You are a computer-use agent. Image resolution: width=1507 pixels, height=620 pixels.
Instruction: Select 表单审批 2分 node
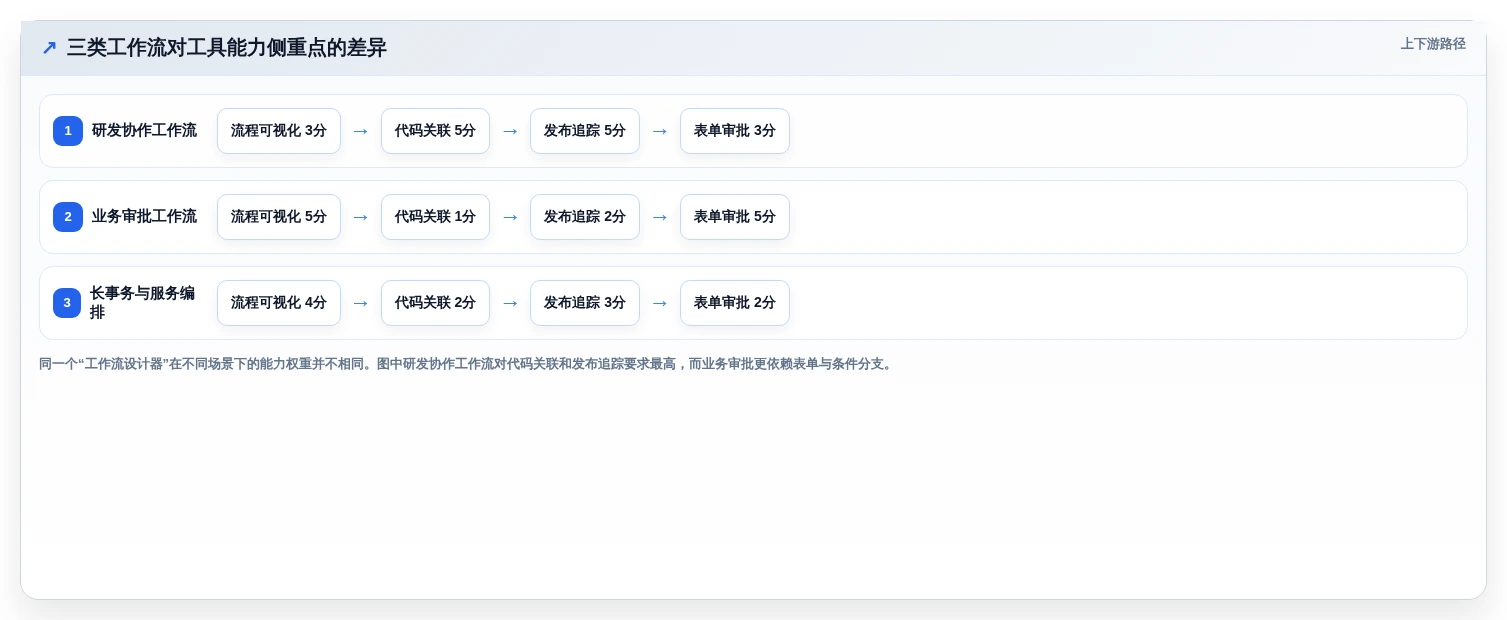(x=735, y=303)
